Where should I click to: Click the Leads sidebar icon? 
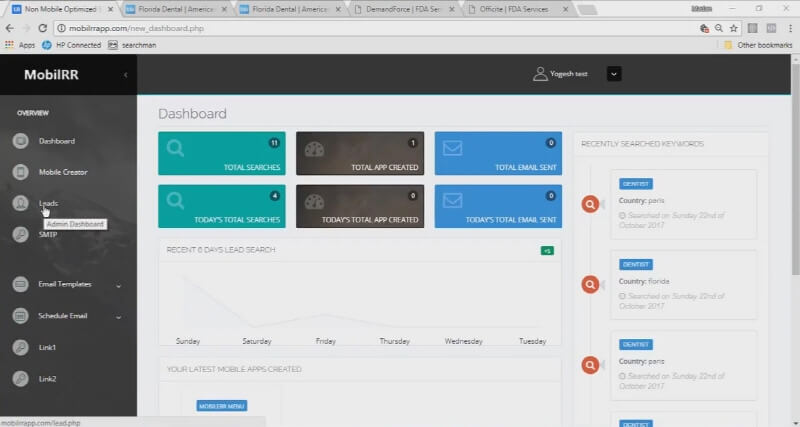click(x=20, y=203)
